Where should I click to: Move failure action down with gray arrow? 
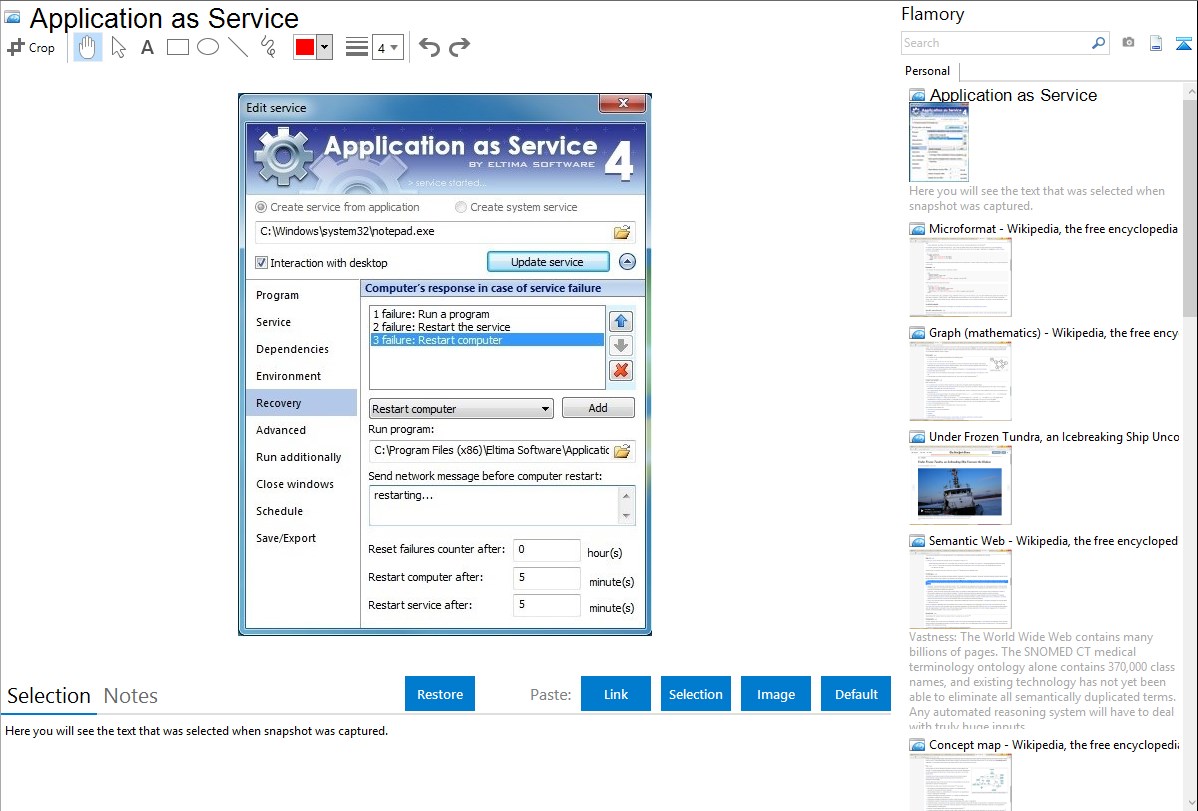[621, 345]
